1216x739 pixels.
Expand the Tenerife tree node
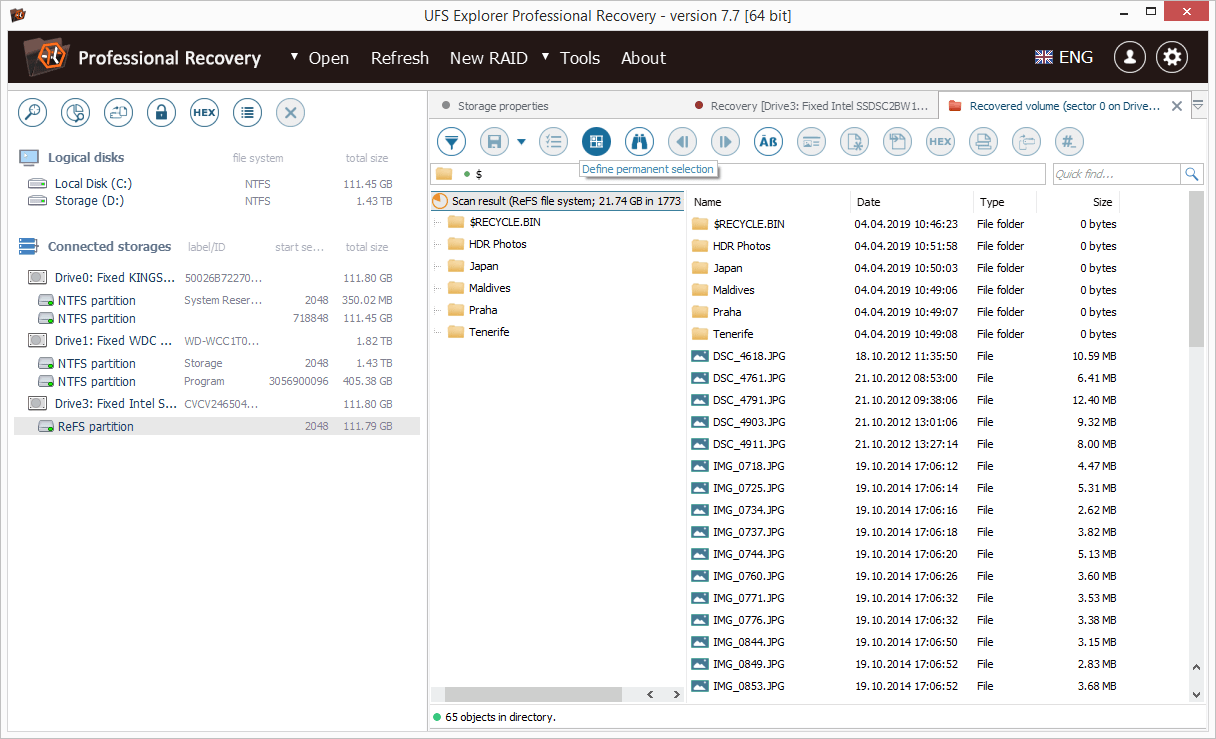[x=437, y=332]
